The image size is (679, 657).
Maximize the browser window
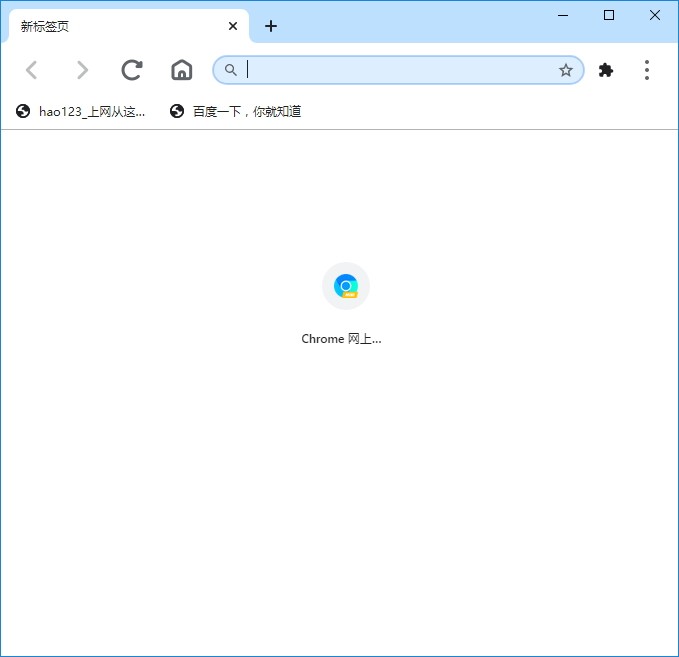(609, 16)
